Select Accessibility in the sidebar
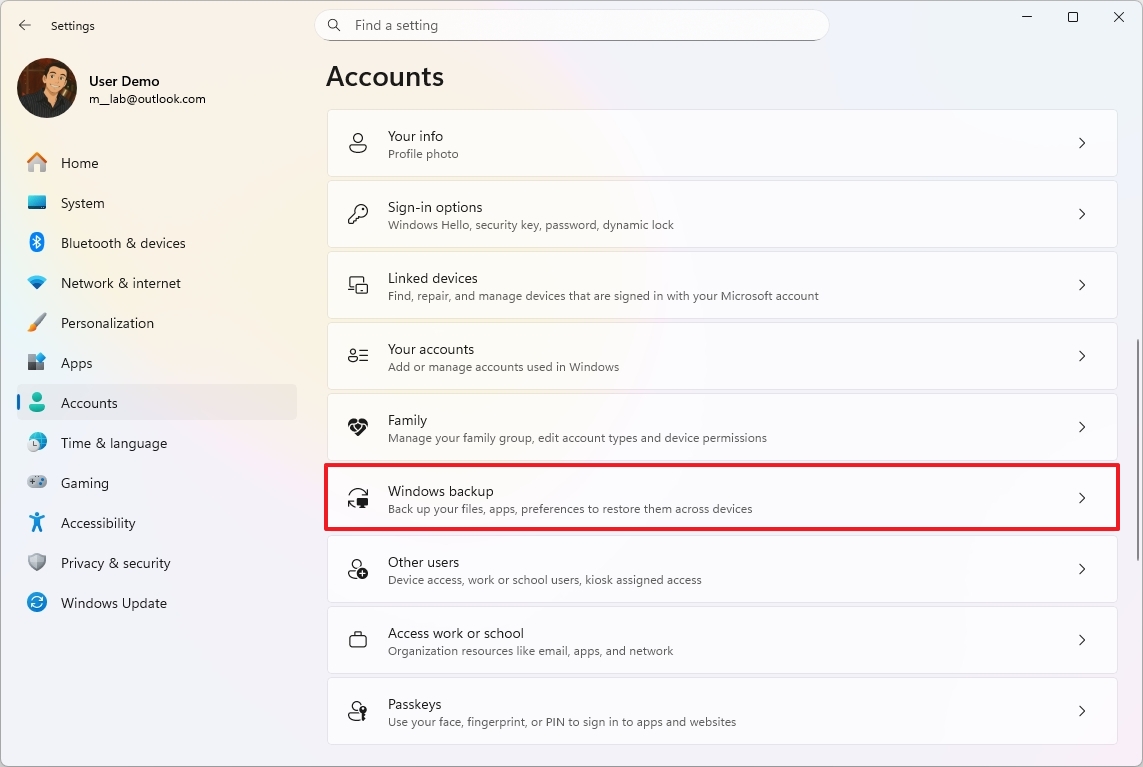The image size is (1143, 767). pos(99,522)
